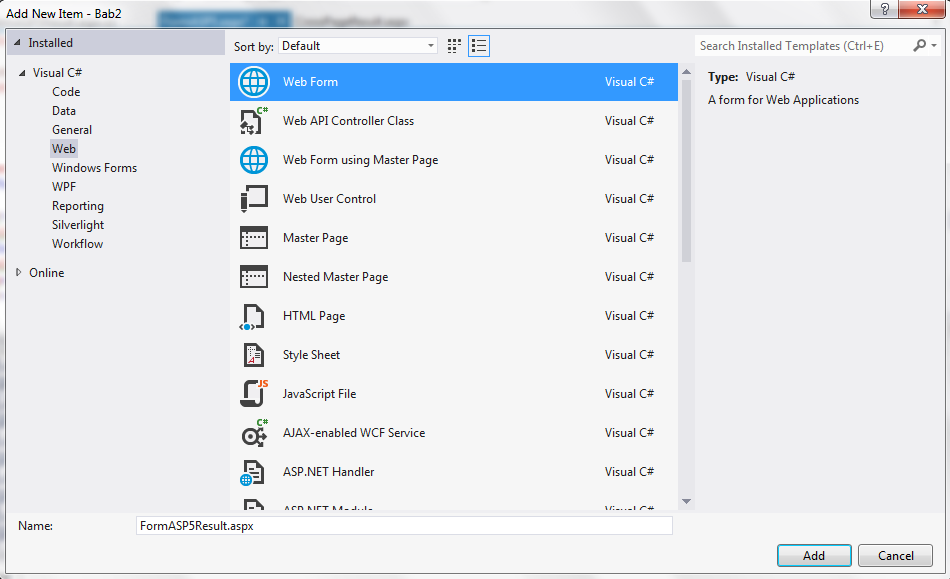The height and width of the screenshot is (579, 950).
Task: Select the Code category
Action: [66, 91]
